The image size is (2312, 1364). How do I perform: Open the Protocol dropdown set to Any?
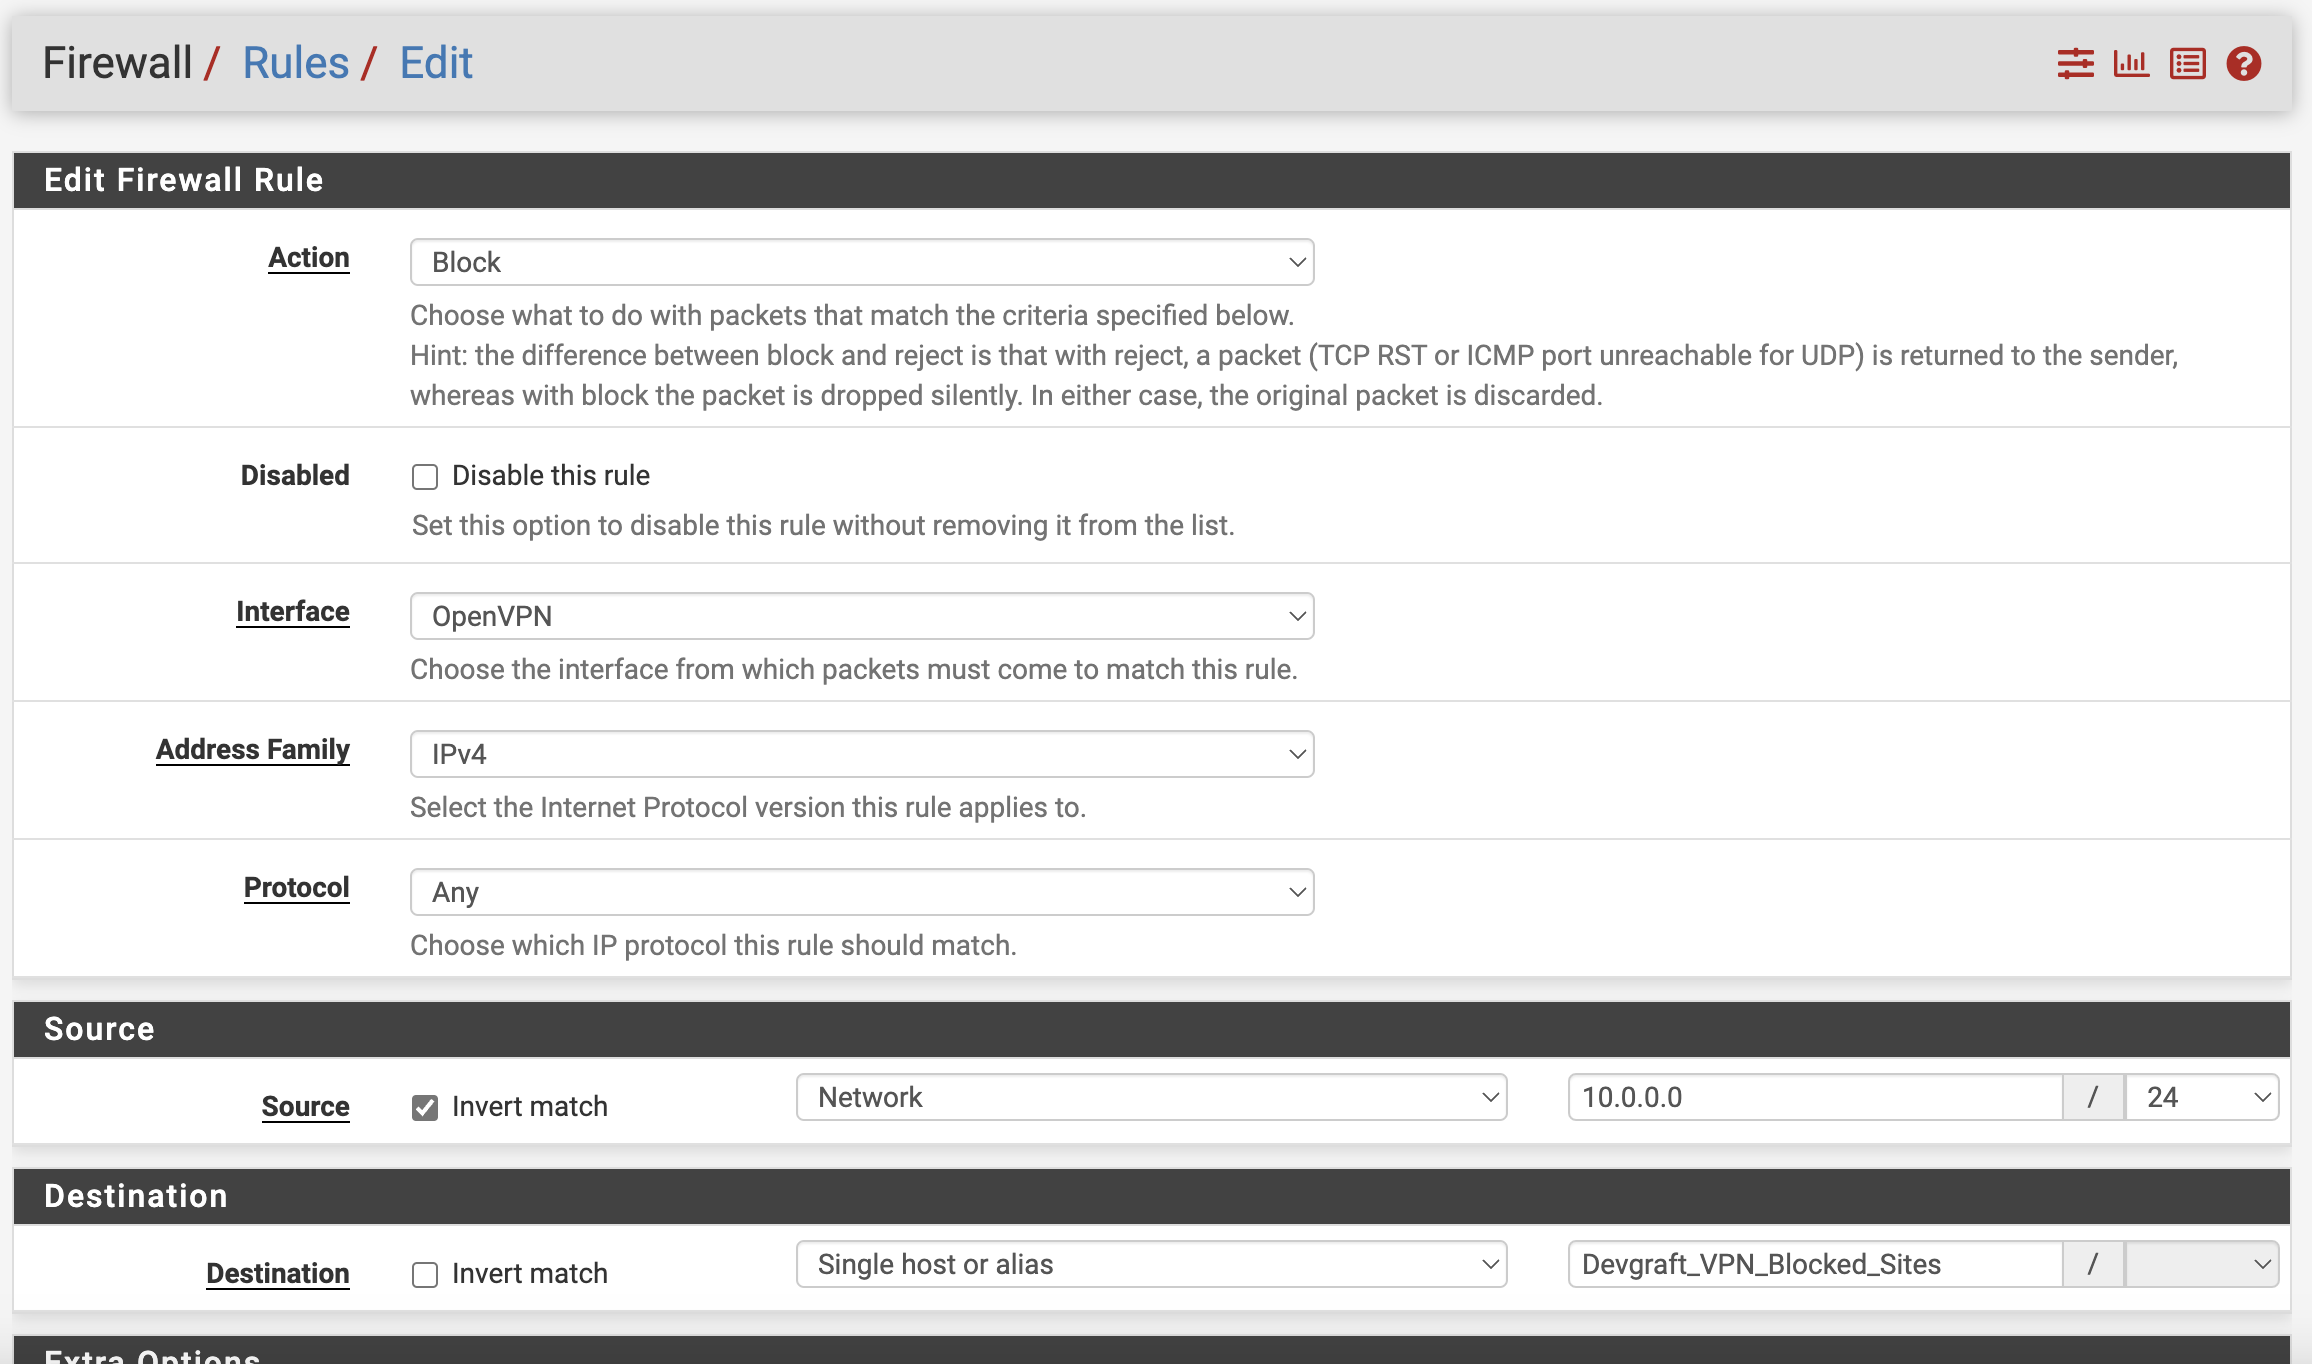pyautogui.click(x=861, y=892)
